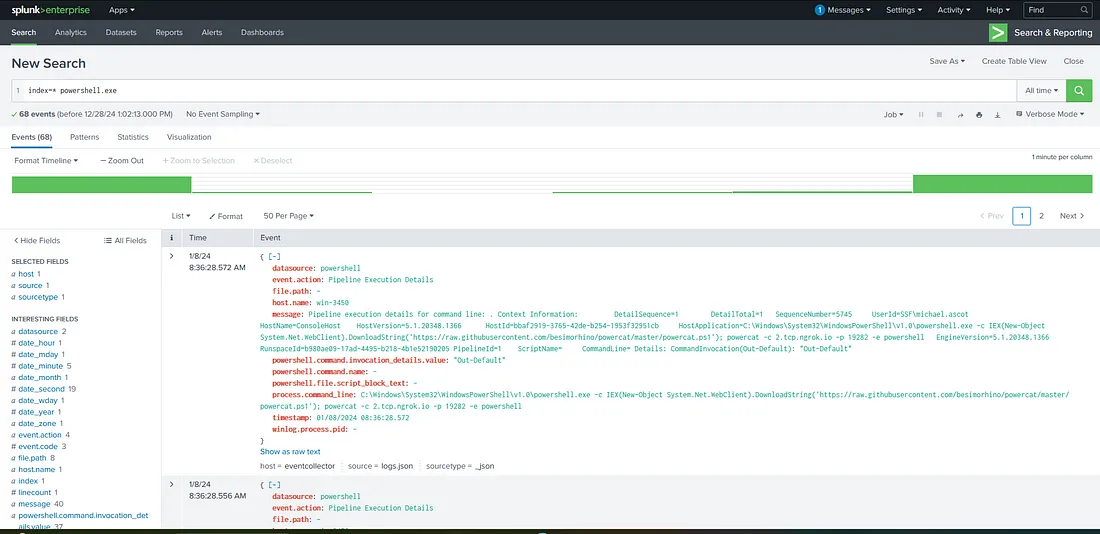Image resolution: width=1100 pixels, height=534 pixels.
Task: Share the search job
Action: coord(960,114)
